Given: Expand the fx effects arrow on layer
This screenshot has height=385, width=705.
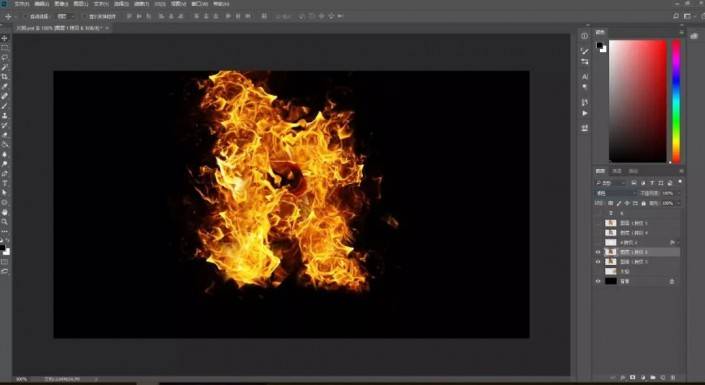Looking at the screenshot, I should click(x=678, y=242).
